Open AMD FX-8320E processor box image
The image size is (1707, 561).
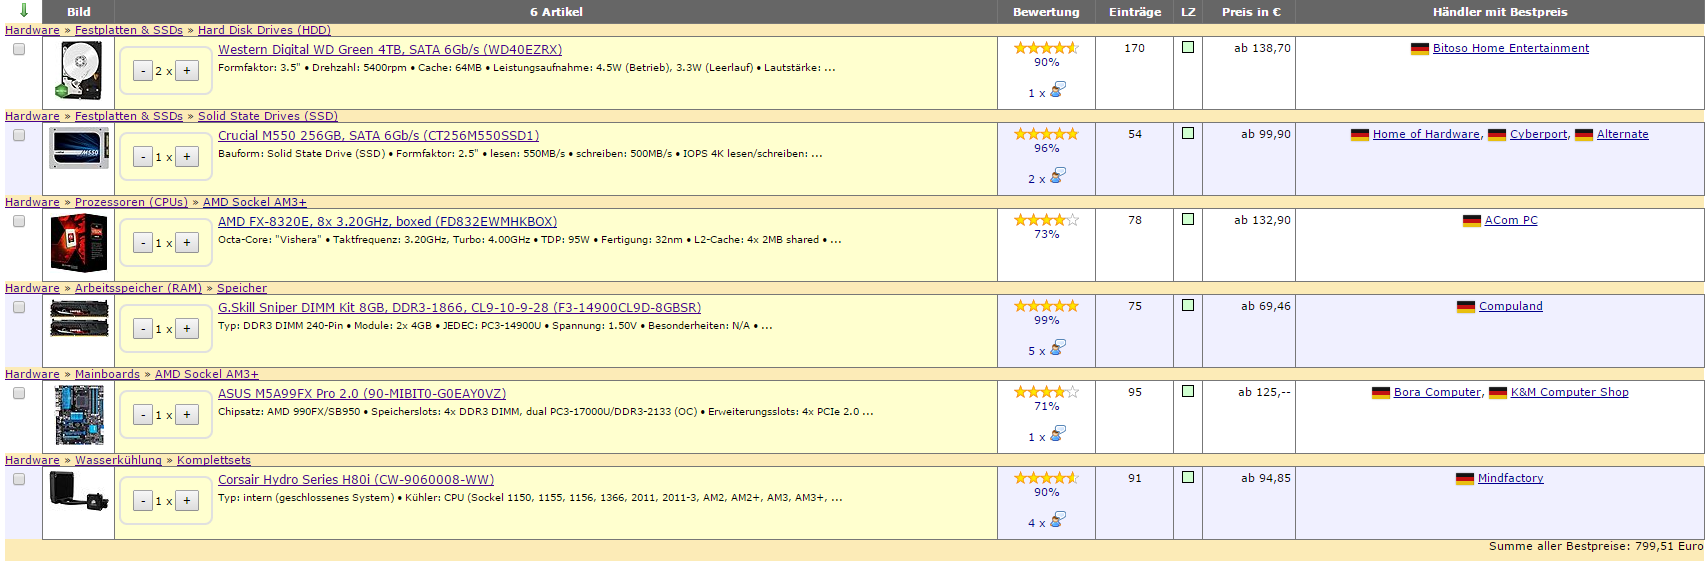tap(79, 243)
